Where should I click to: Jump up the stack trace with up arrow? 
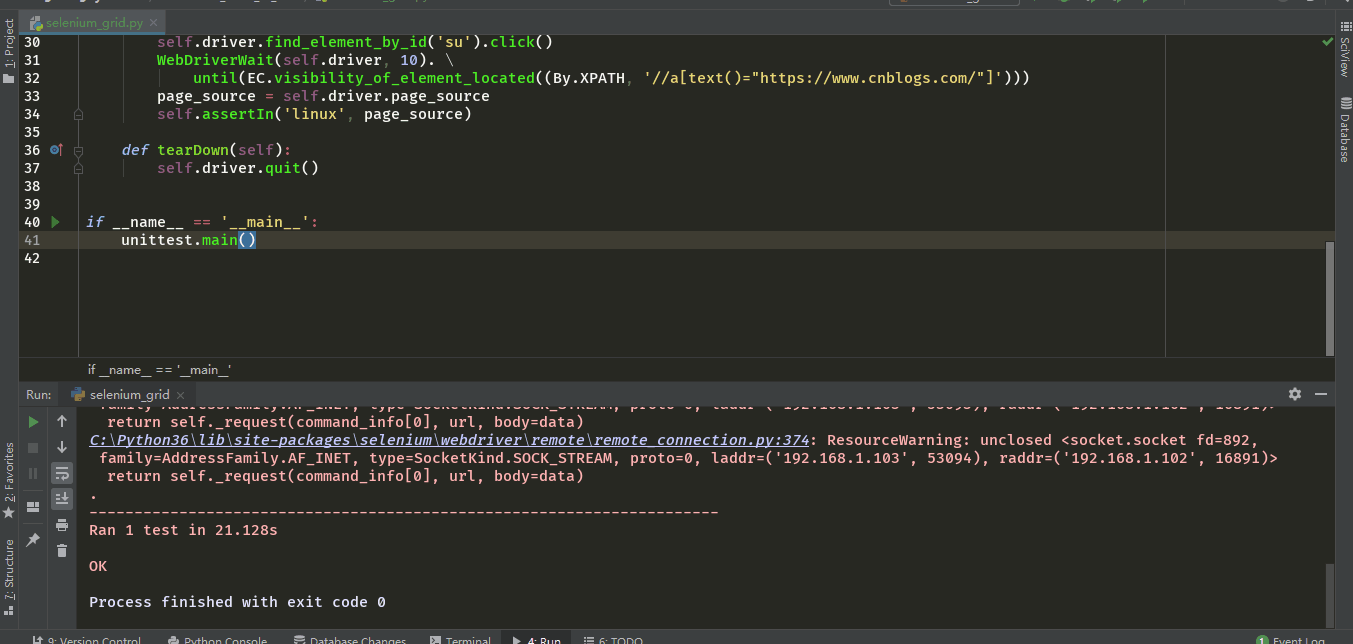tap(62, 422)
